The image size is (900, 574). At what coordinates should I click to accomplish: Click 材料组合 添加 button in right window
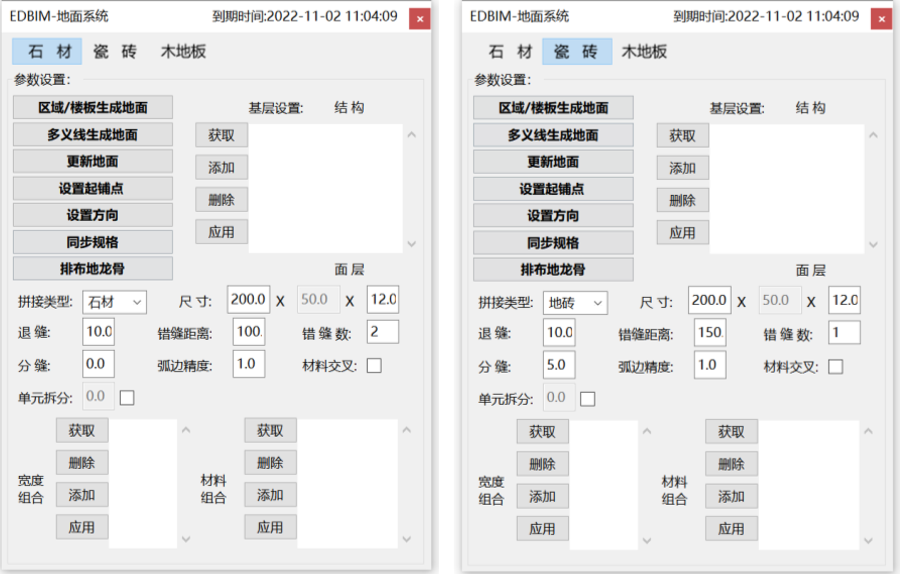(x=731, y=497)
